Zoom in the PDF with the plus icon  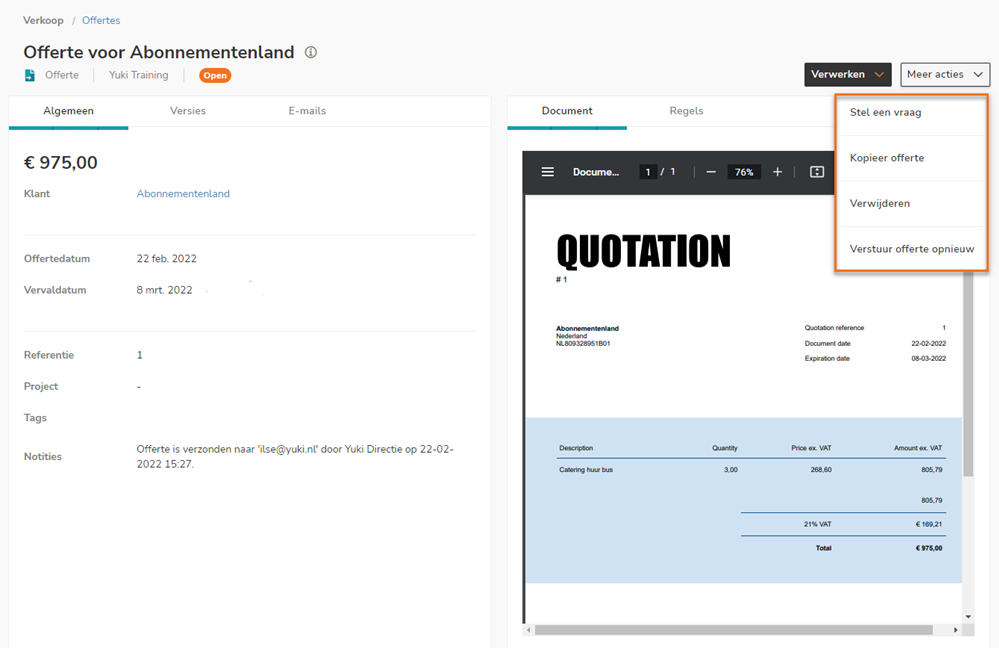777,172
